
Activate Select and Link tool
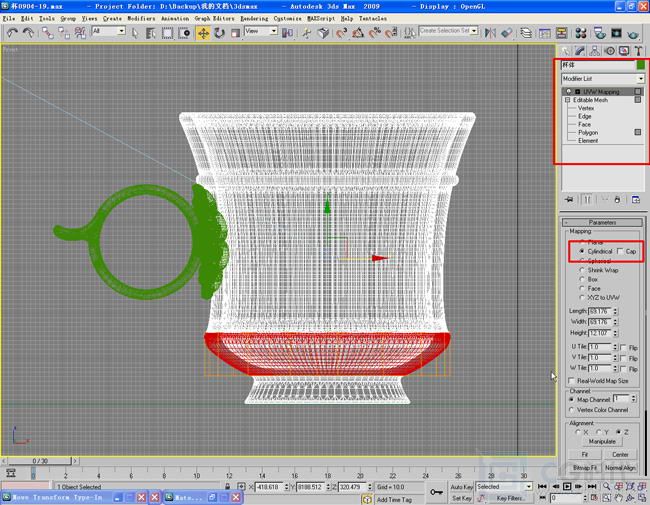pyautogui.click(x=48, y=33)
